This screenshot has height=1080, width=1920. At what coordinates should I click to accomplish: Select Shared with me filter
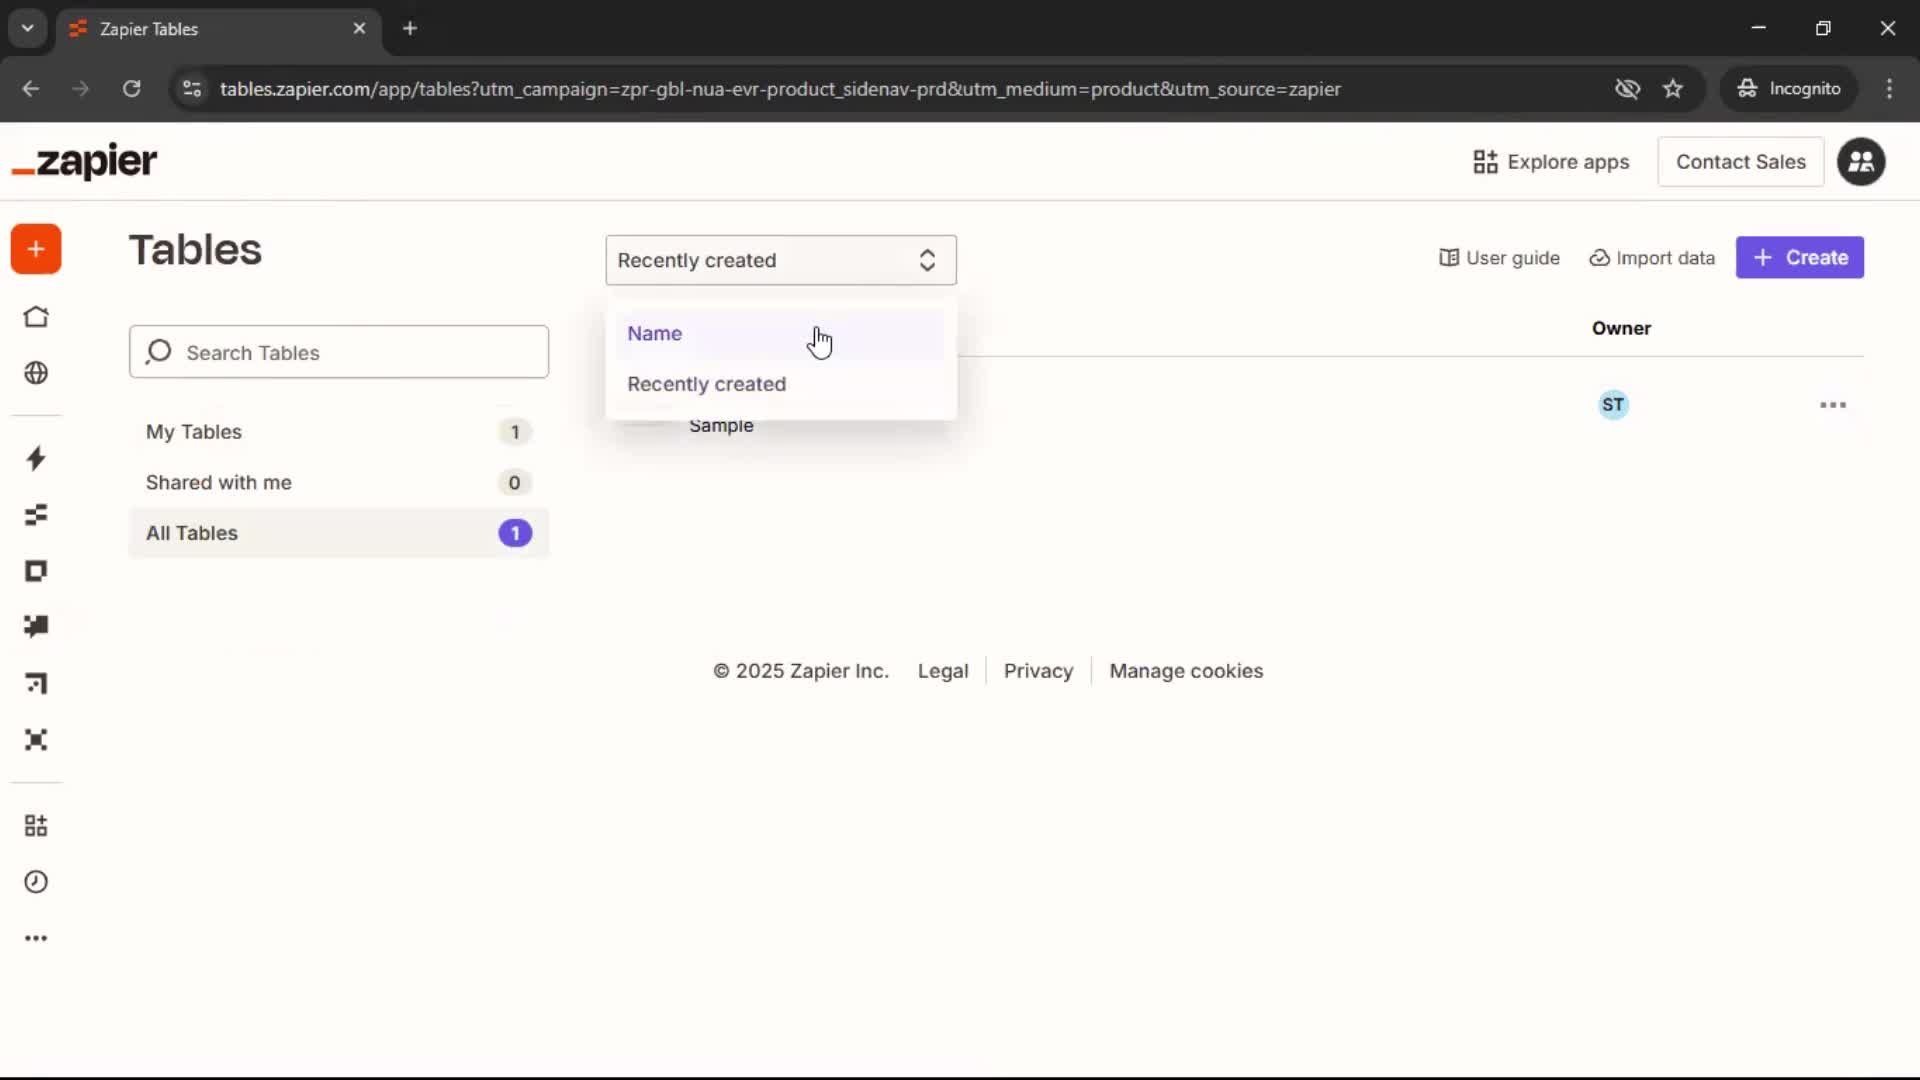(x=339, y=483)
